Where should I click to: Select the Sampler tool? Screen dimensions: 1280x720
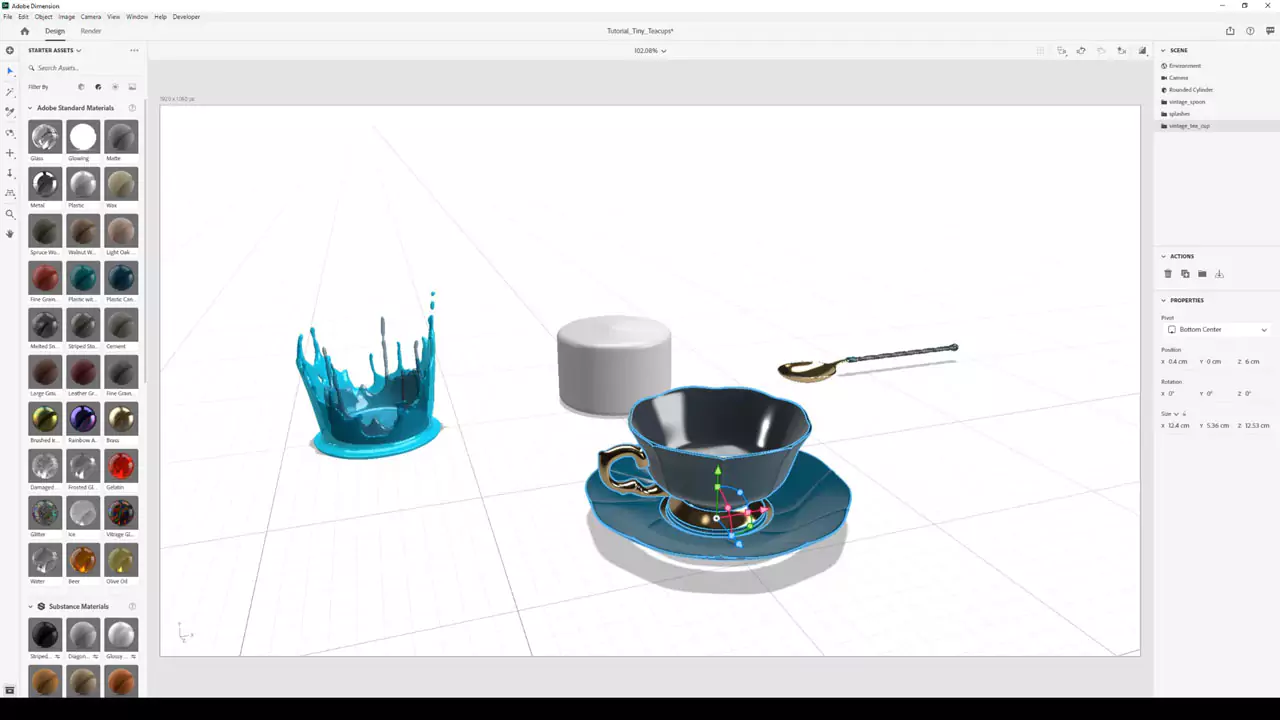pos(10,110)
